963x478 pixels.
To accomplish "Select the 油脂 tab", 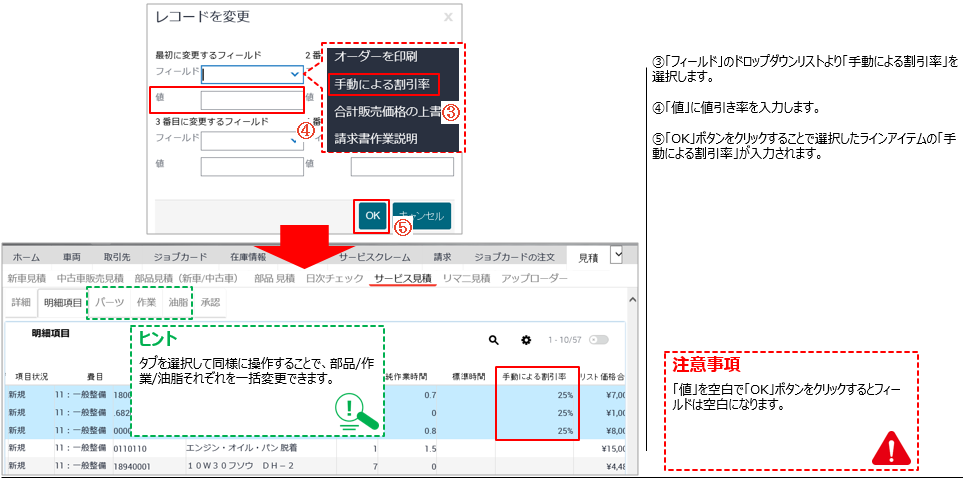I will pyautogui.click(x=178, y=301).
